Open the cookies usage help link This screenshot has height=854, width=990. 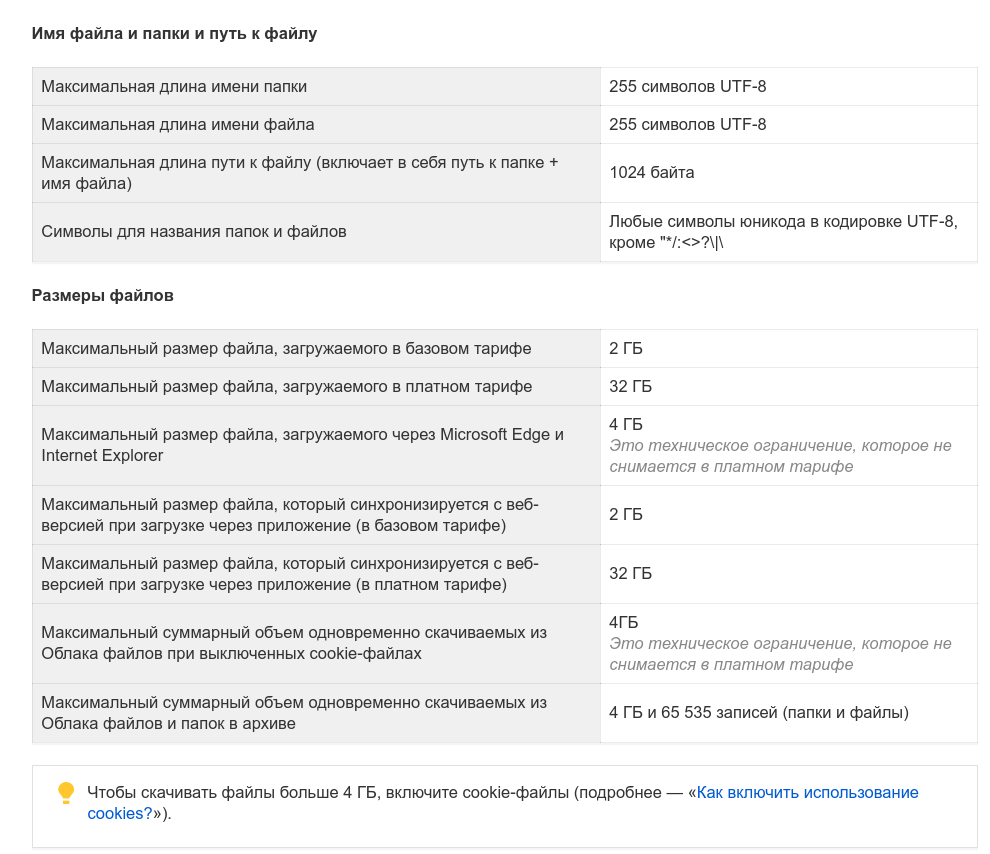click(x=807, y=793)
